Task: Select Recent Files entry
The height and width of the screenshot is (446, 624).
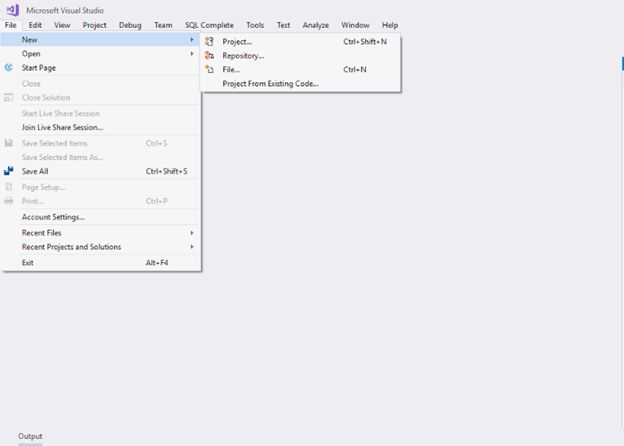Action: click(x=100, y=233)
